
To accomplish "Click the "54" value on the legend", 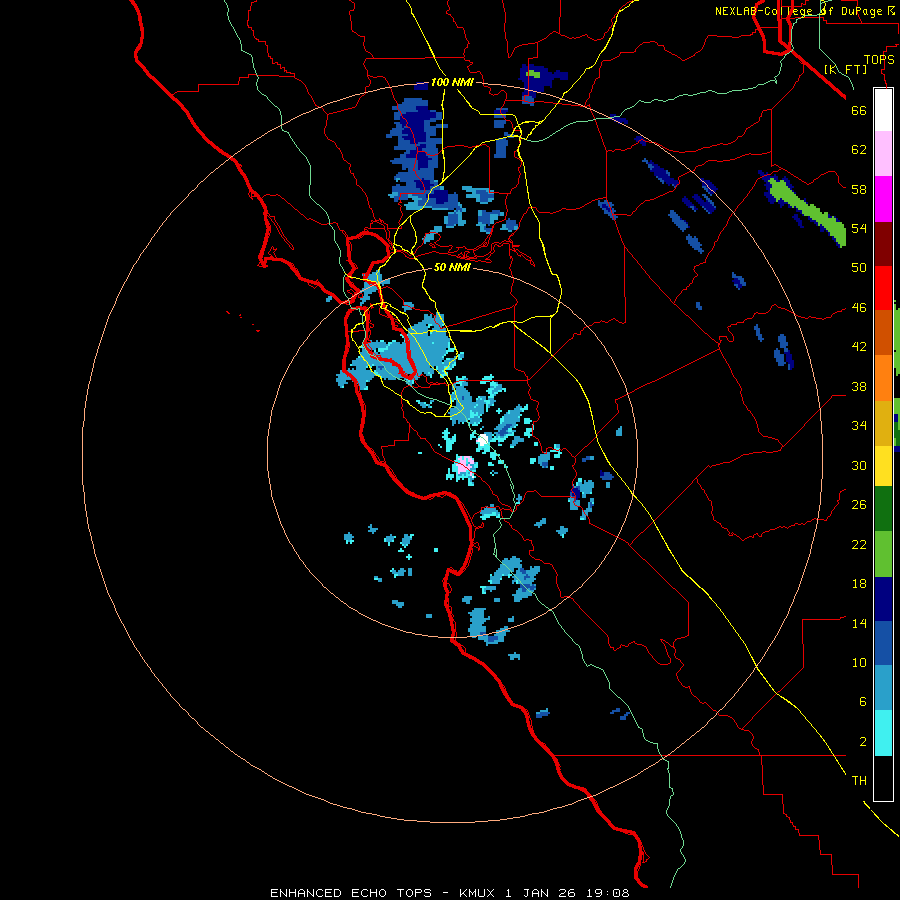I will (859, 228).
